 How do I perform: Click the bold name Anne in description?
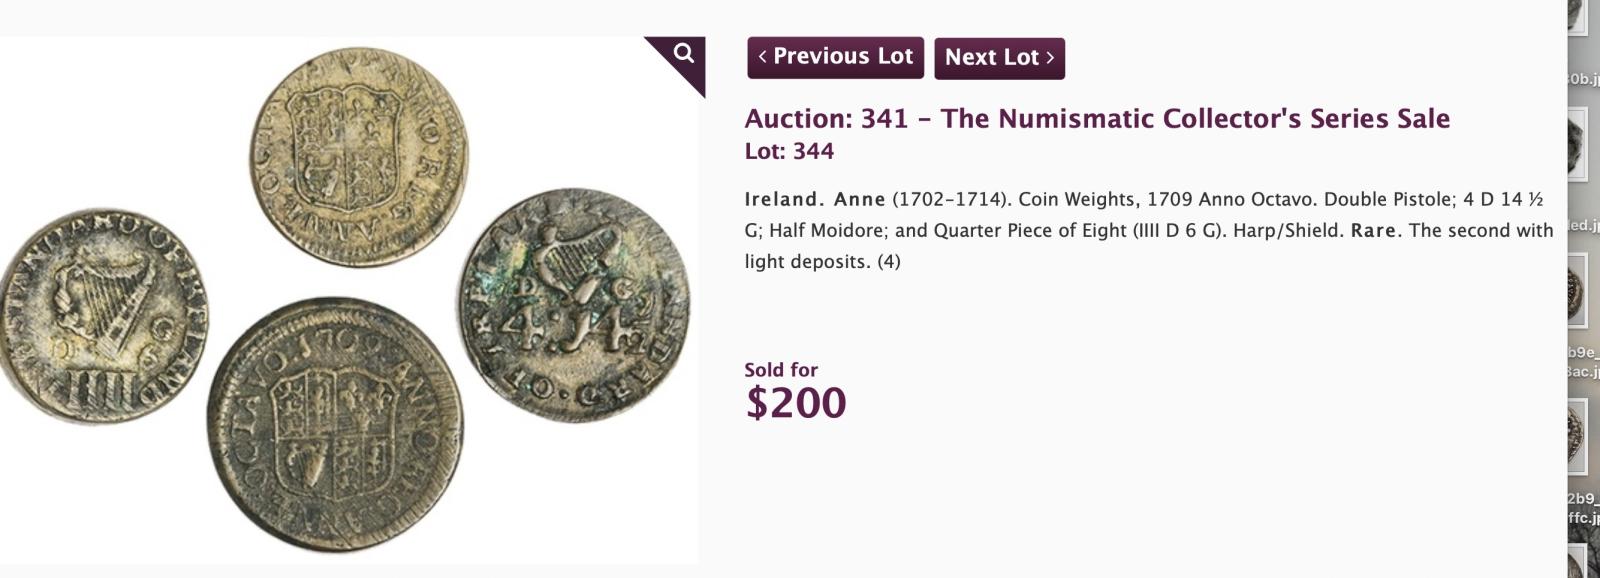[x=859, y=199]
